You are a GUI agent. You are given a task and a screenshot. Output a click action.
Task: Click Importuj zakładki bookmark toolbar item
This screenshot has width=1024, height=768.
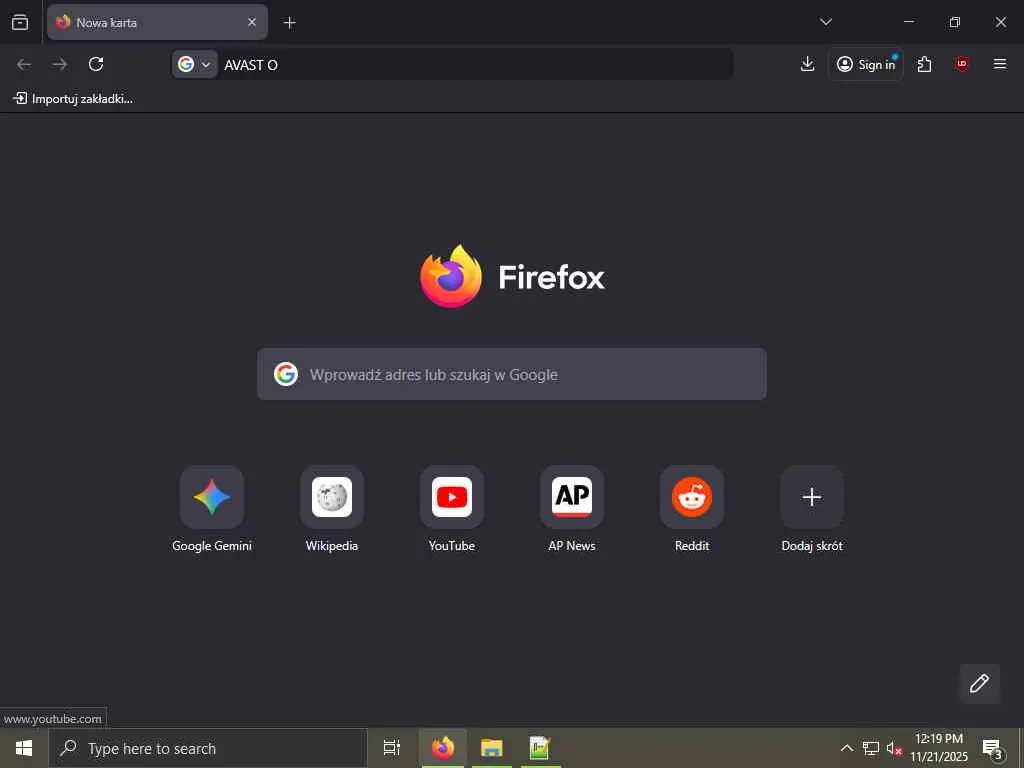(73, 99)
